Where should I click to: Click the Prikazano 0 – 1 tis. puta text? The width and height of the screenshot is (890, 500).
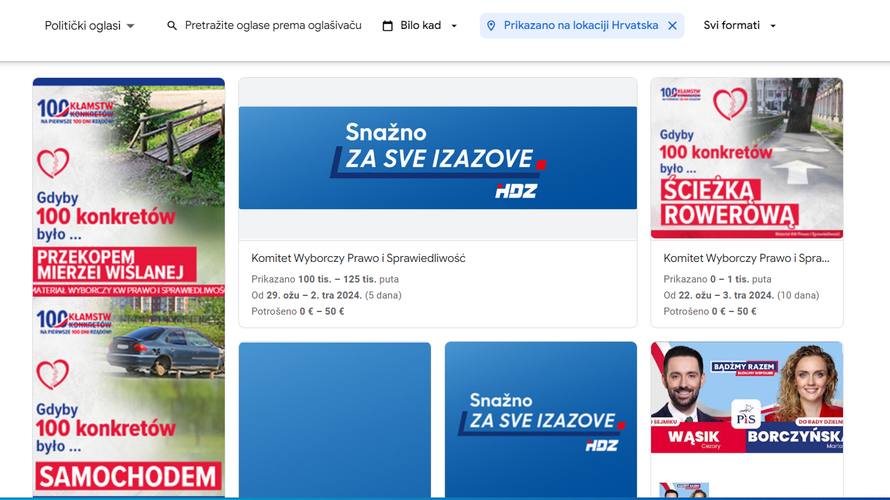coord(717,279)
